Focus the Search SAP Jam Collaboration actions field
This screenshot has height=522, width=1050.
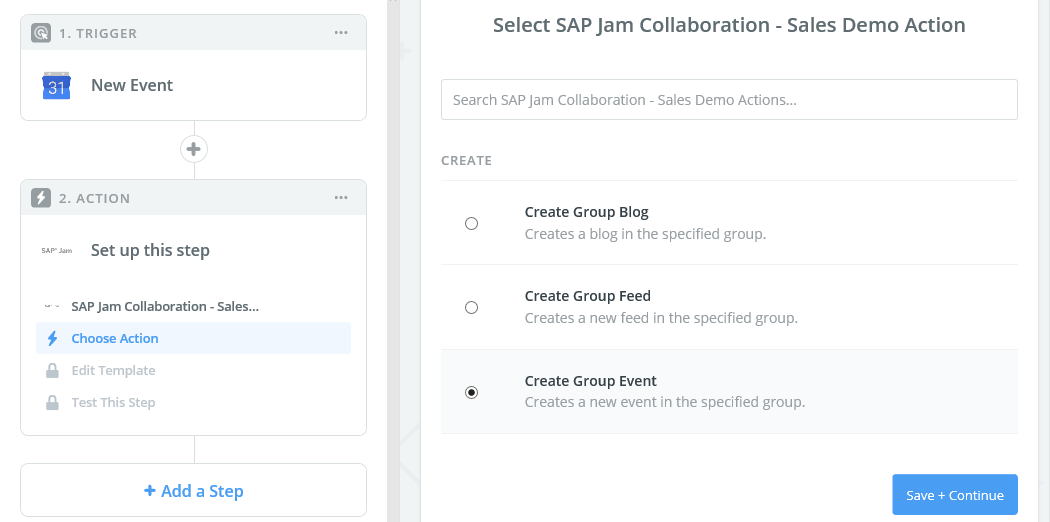tap(729, 100)
